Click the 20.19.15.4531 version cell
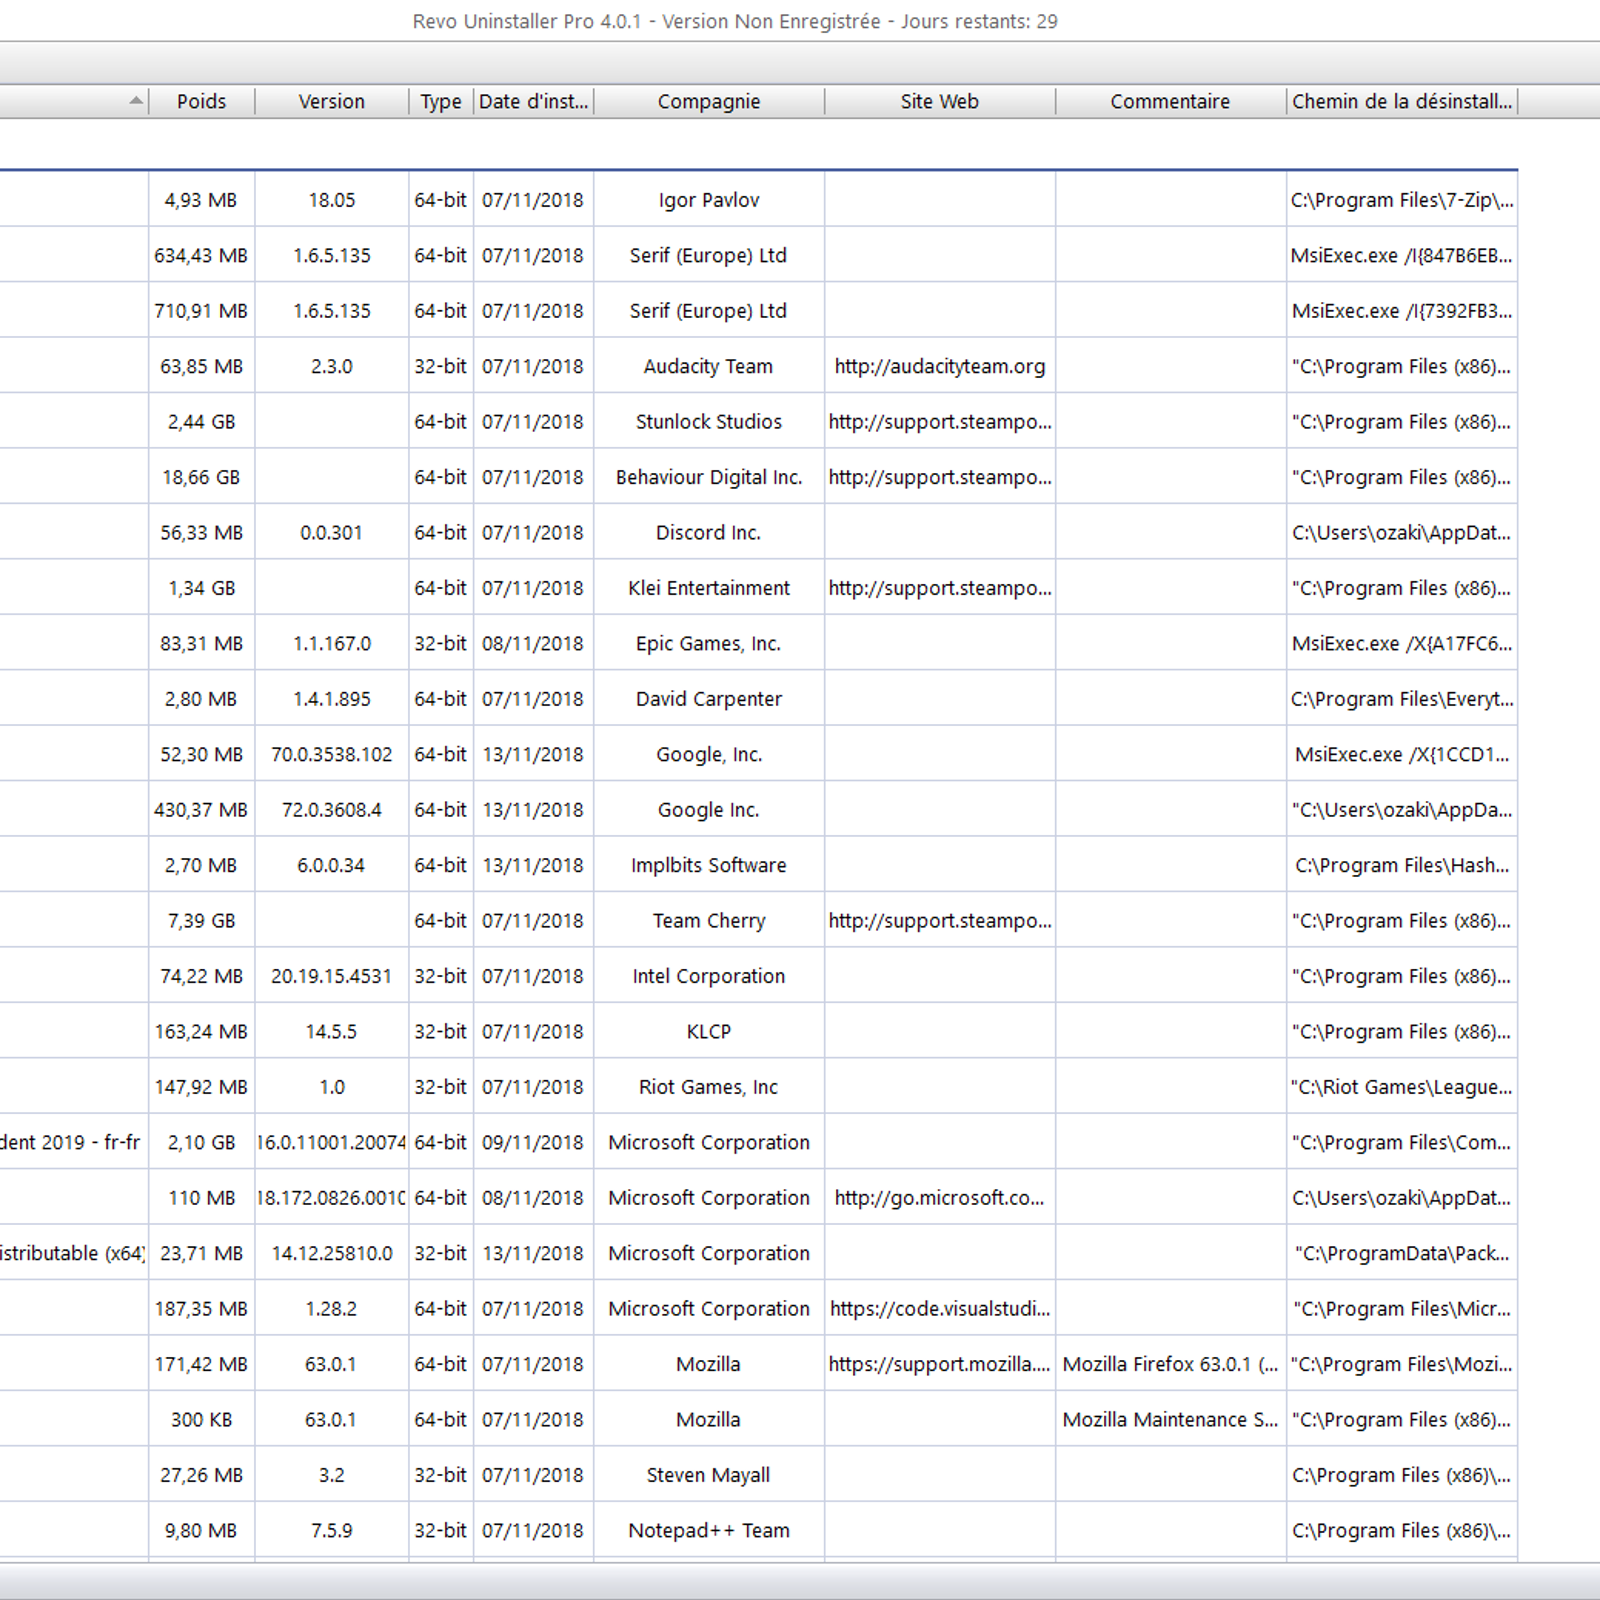The width and height of the screenshot is (1600, 1600). tap(332, 976)
